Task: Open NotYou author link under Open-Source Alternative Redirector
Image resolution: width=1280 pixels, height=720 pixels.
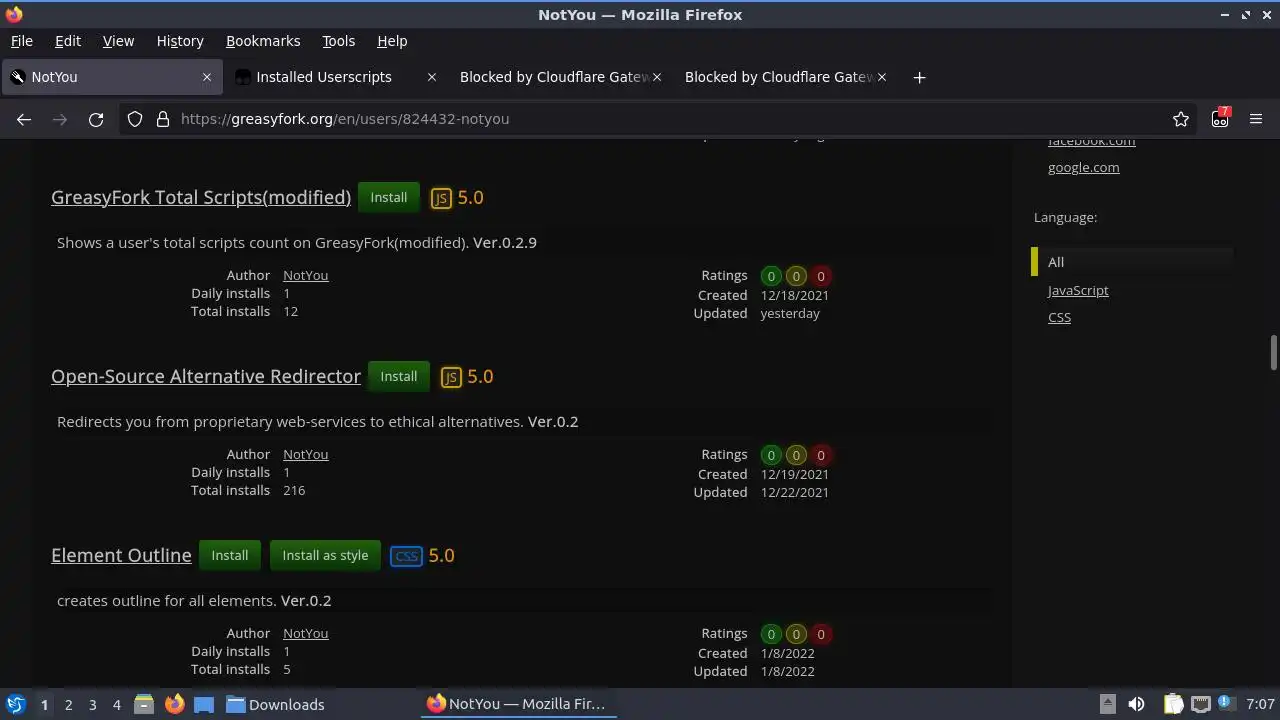Action: tap(306, 454)
